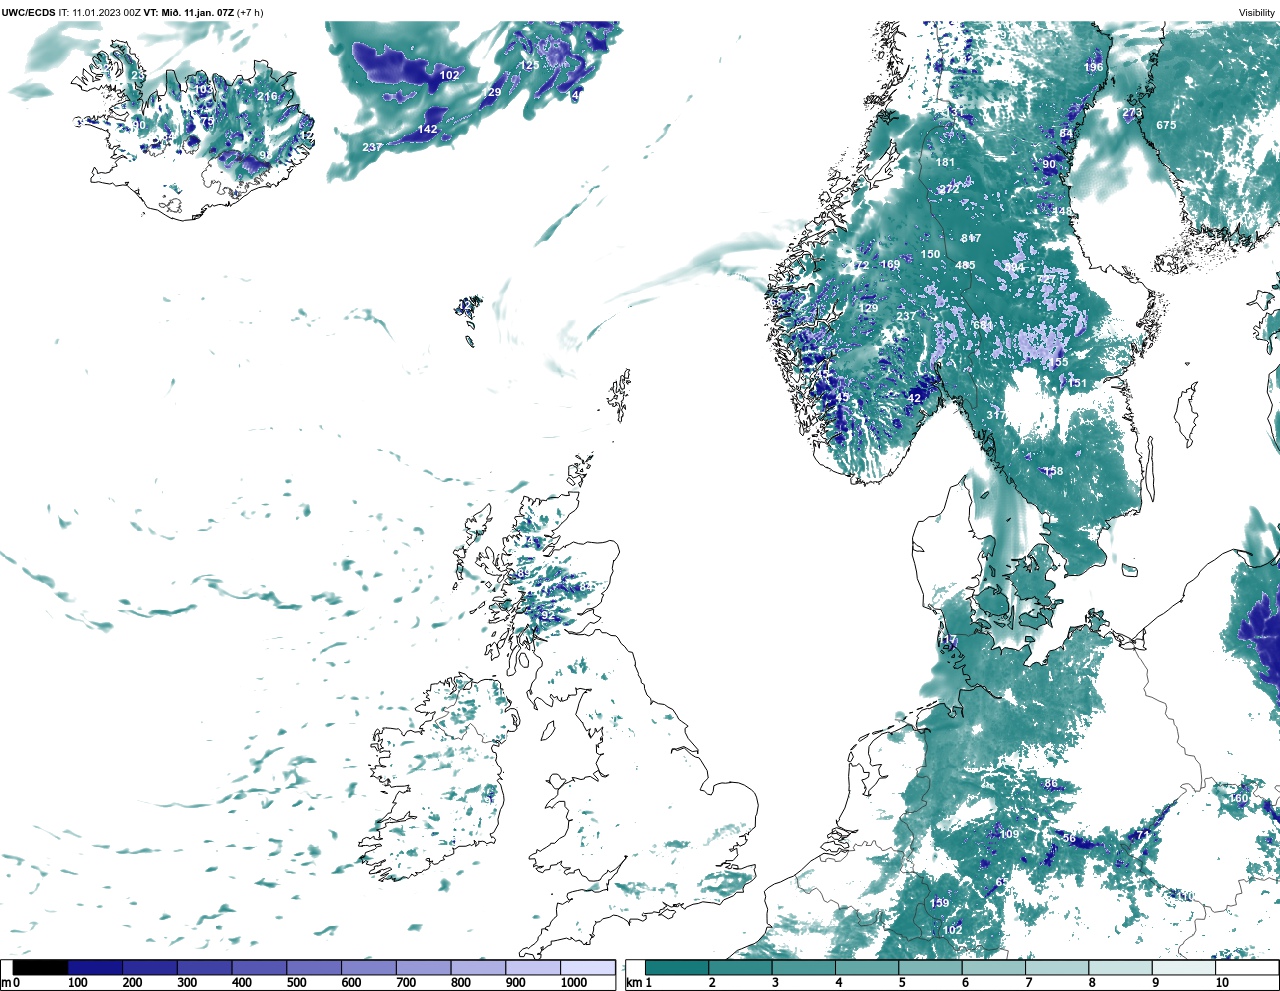Image resolution: width=1280 pixels, height=991 pixels.
Task: Click the '142' value east of Iceland
Action: [427, 129]
